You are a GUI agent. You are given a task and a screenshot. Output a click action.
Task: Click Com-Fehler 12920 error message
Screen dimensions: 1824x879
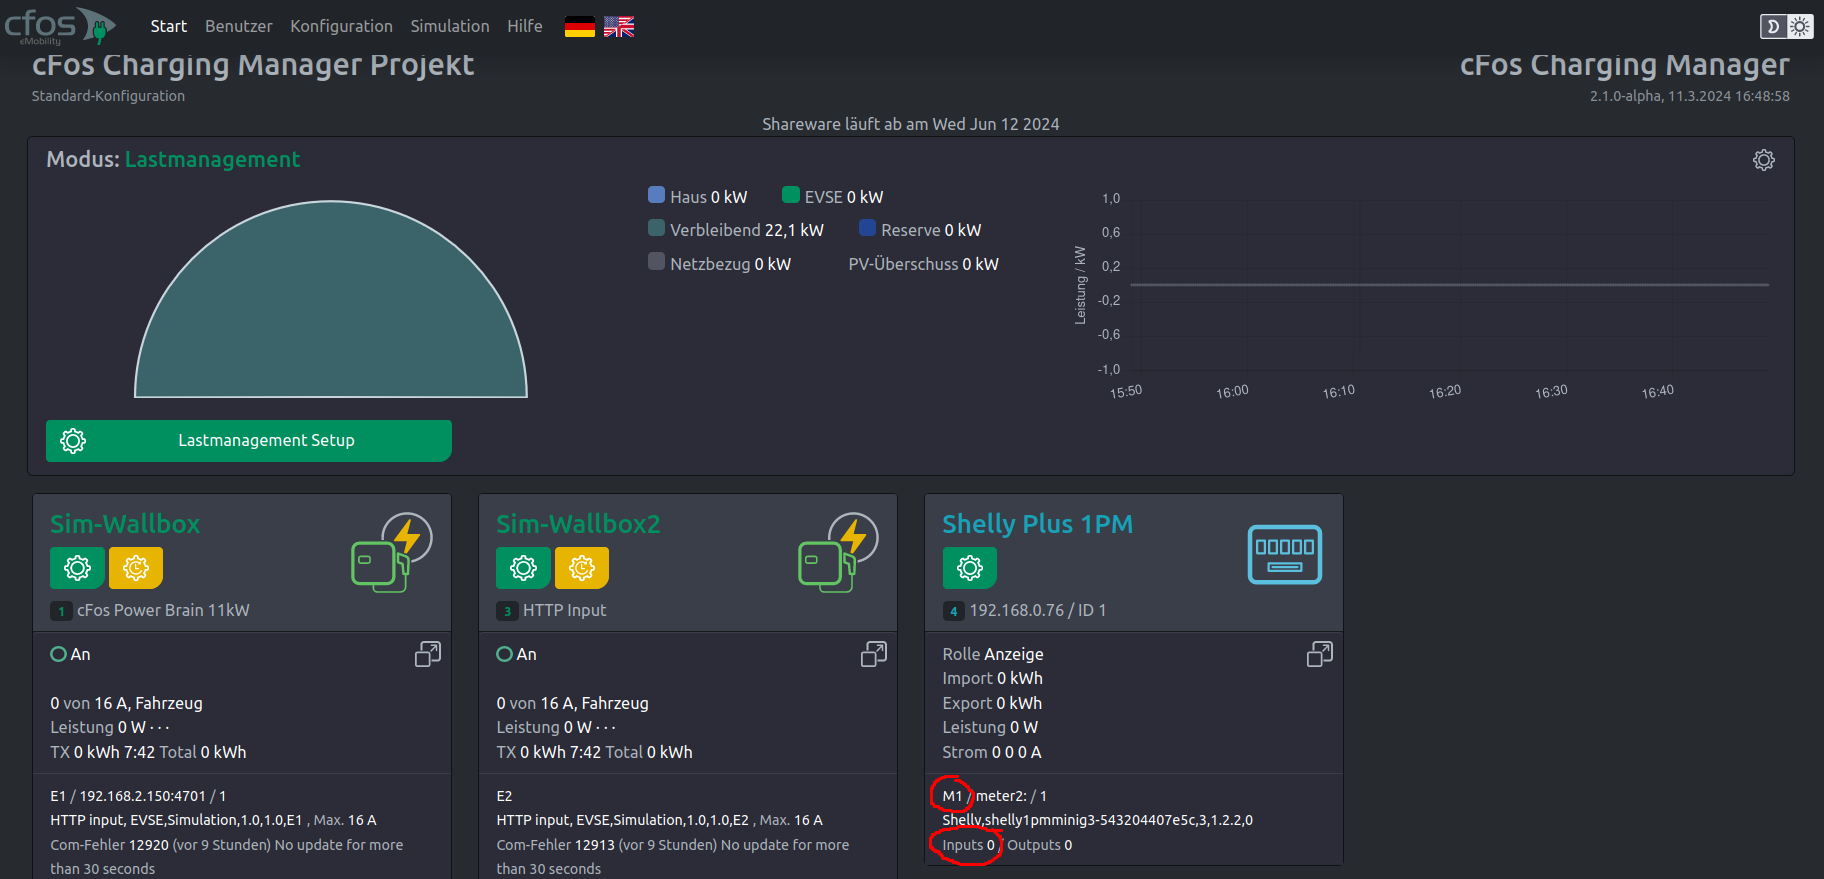(227, 856)
